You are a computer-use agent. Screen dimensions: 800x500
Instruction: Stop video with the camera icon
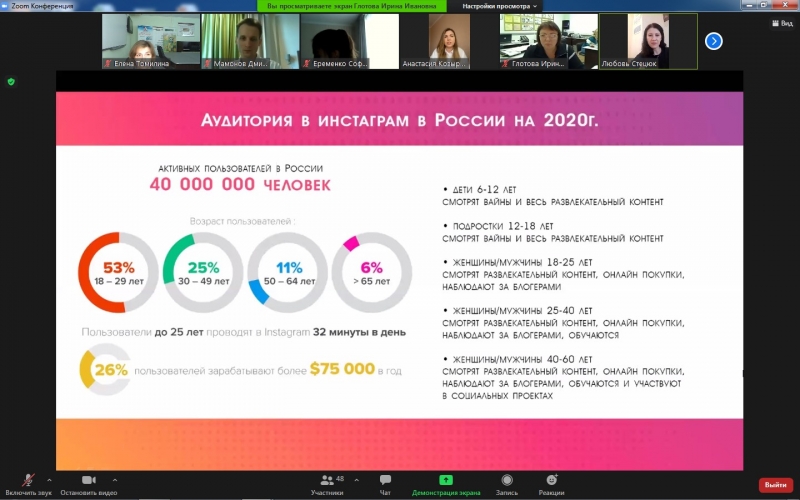coord(89,480)
